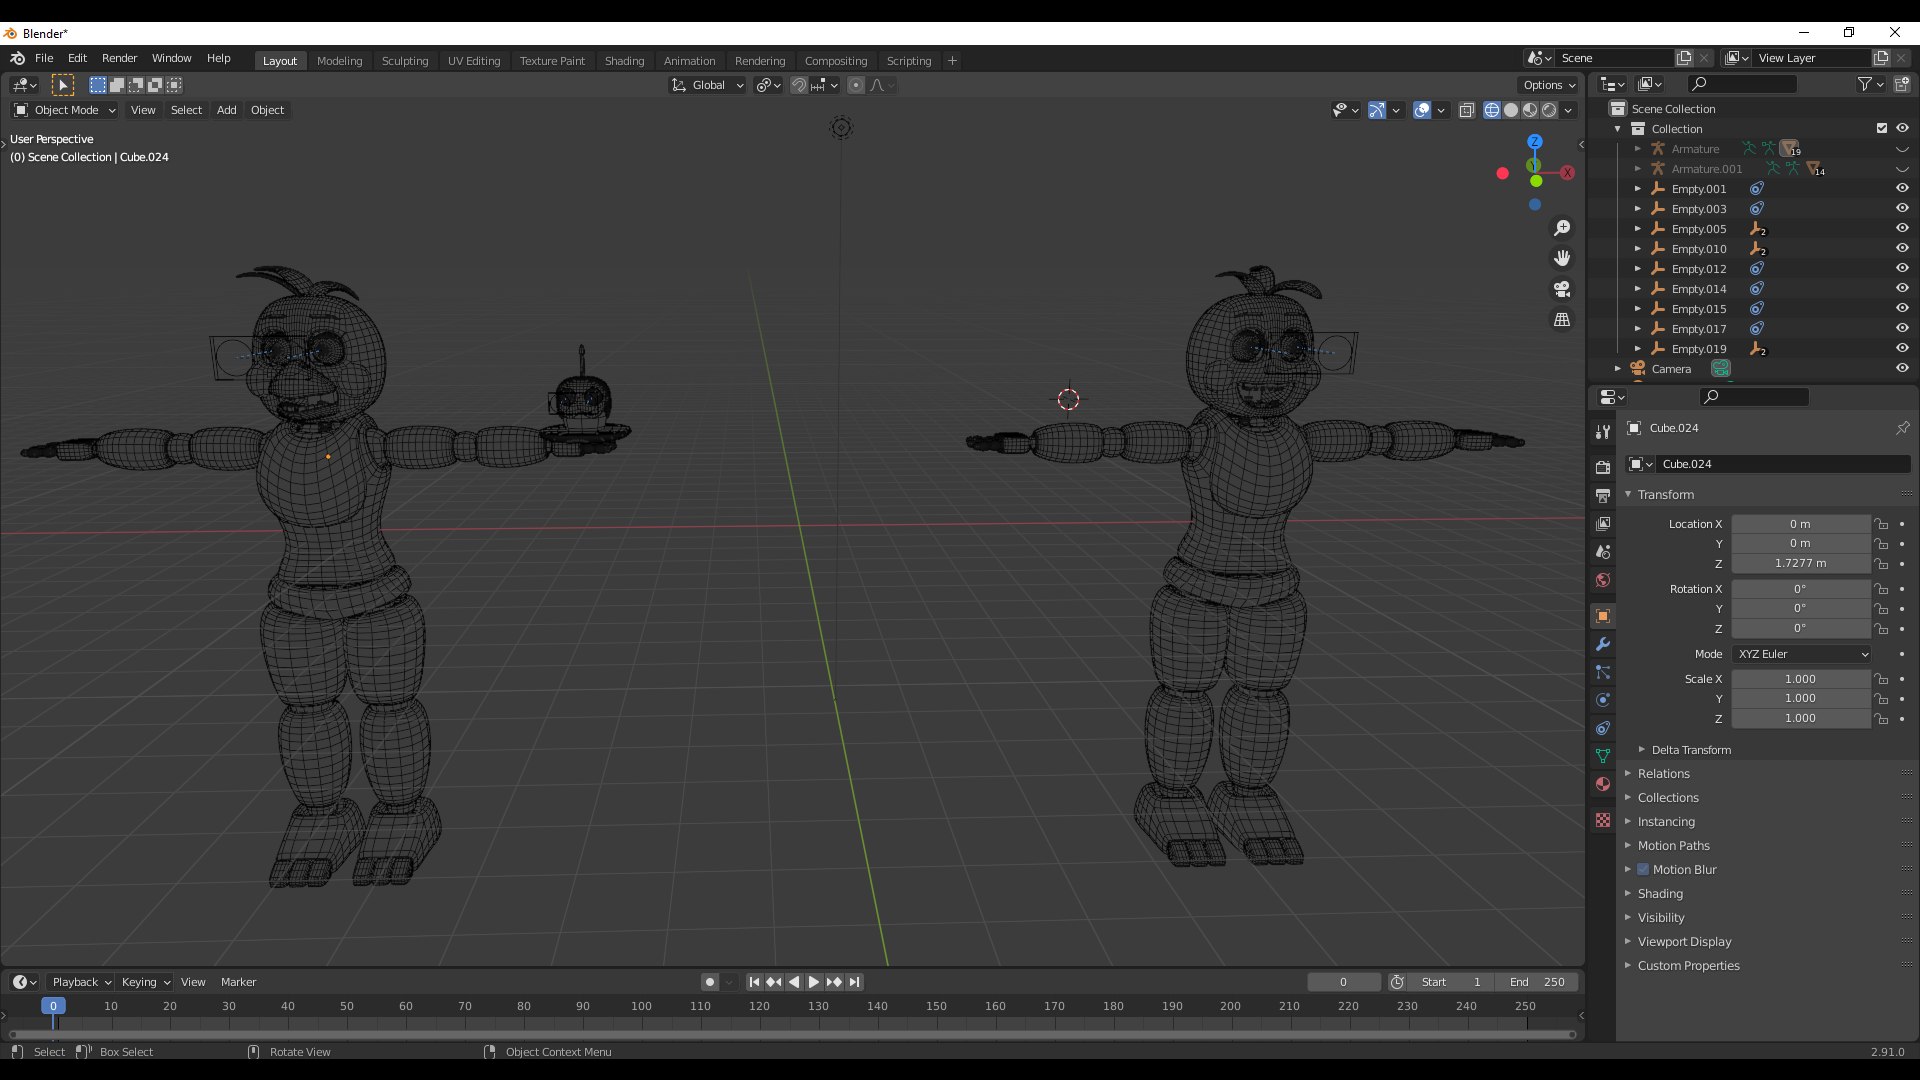Add a new collection in the outliner

(1902, 84)
